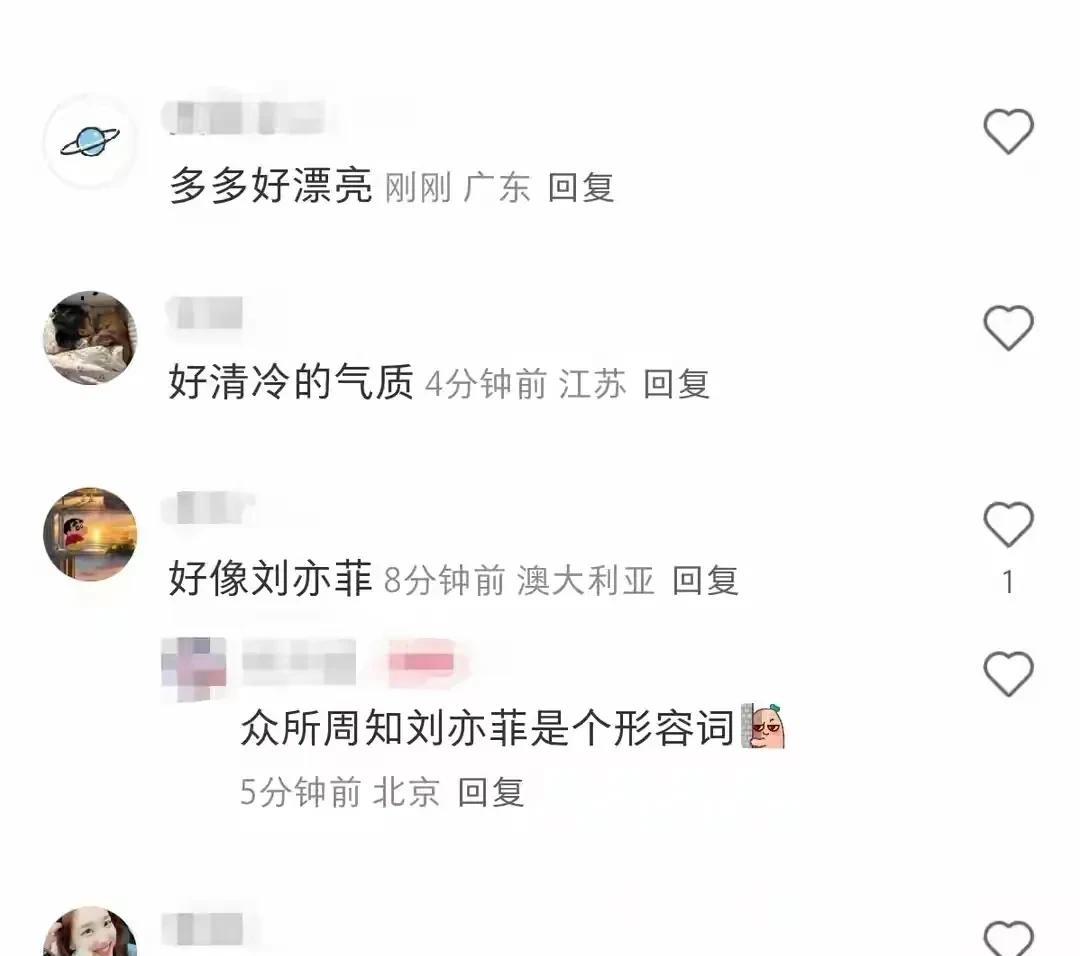Screen dimensions: 1080x956
Task: Reply to the 好像刘亦菲 comment
Action: (705, 581)
